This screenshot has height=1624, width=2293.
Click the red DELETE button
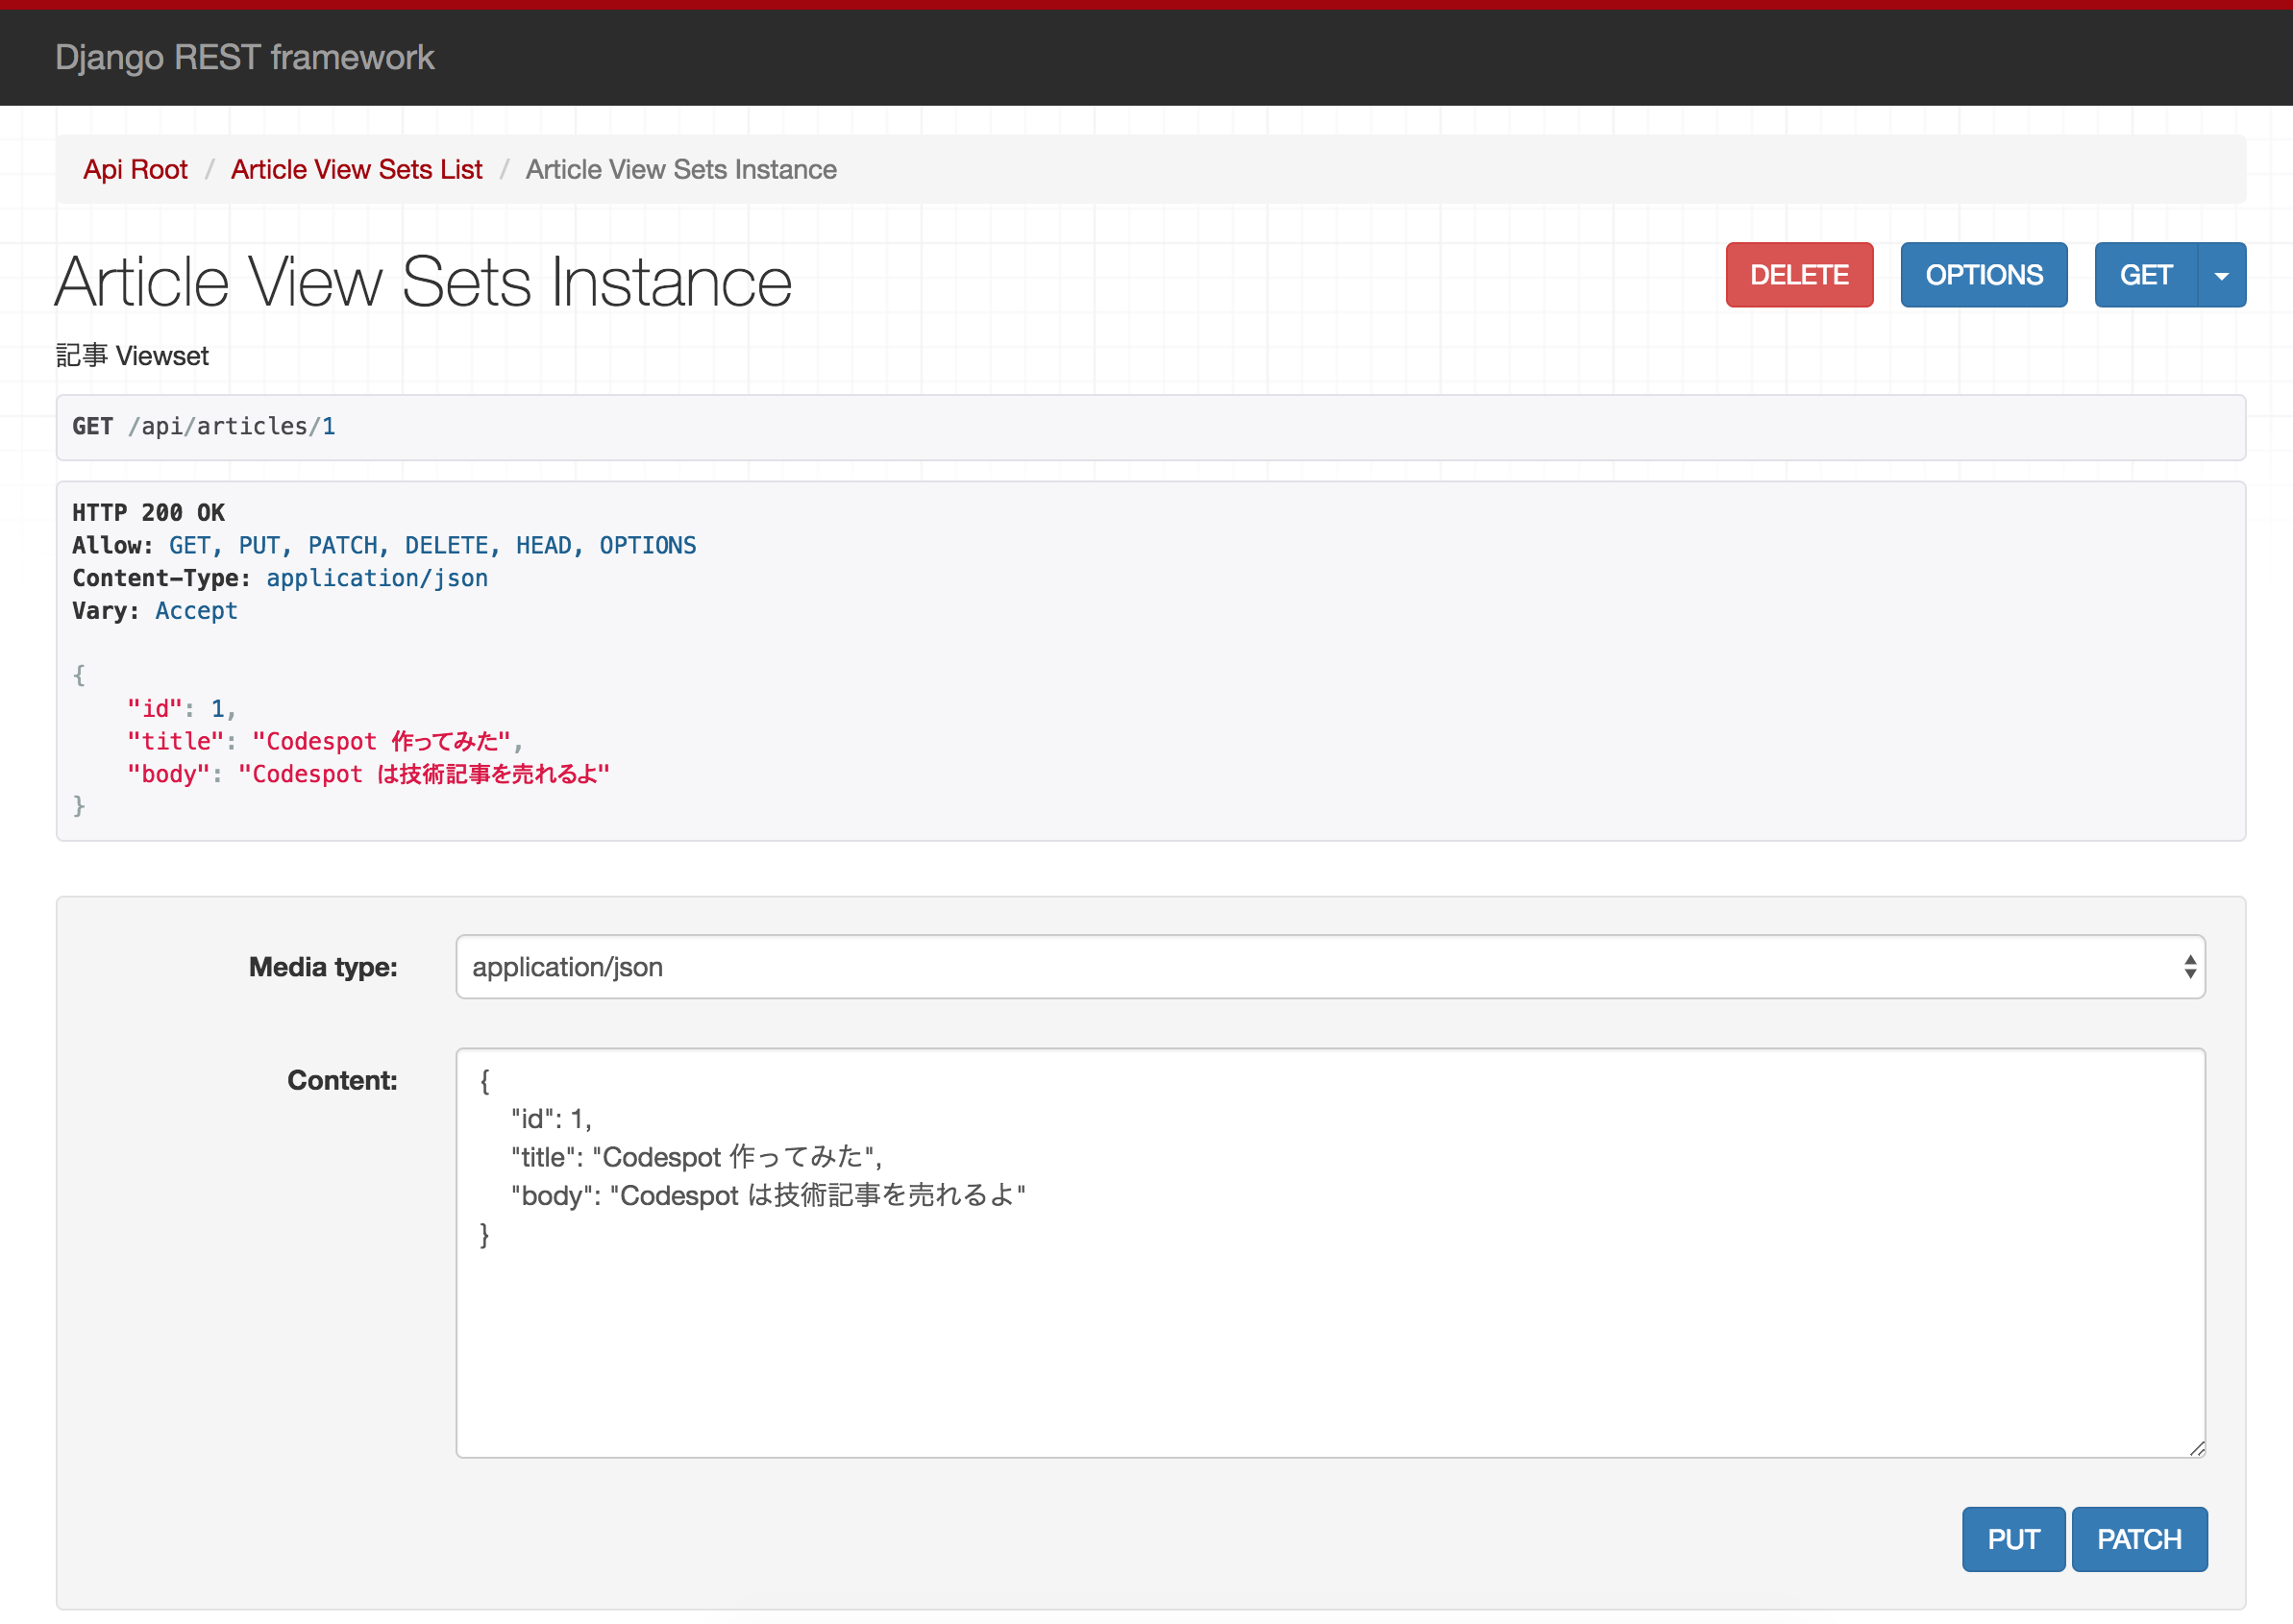(1798, 275)
